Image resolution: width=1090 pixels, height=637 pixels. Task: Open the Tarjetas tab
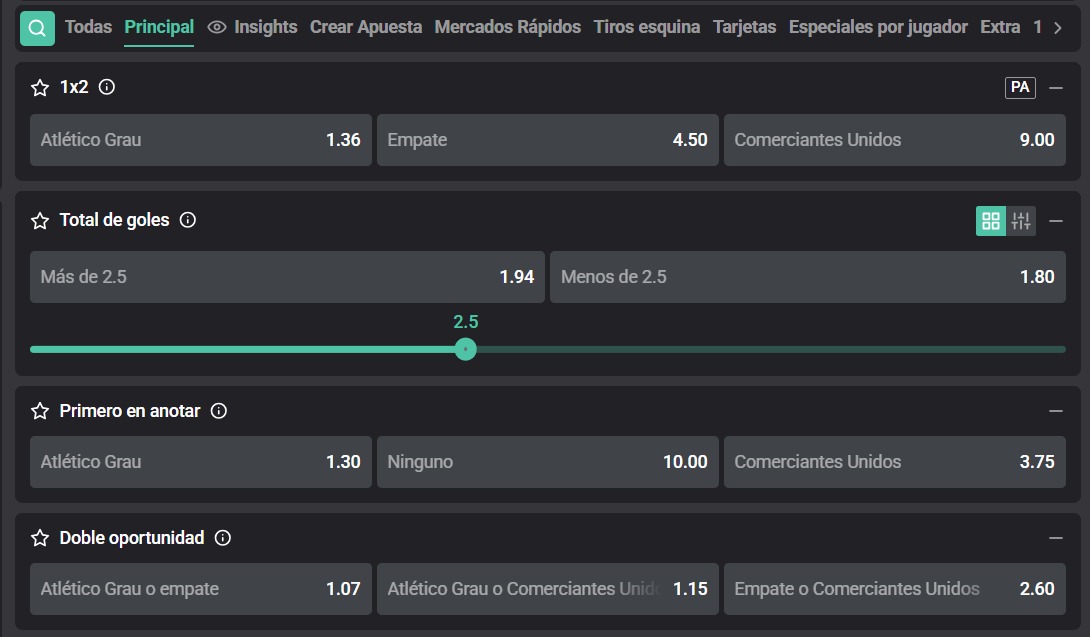745,27
